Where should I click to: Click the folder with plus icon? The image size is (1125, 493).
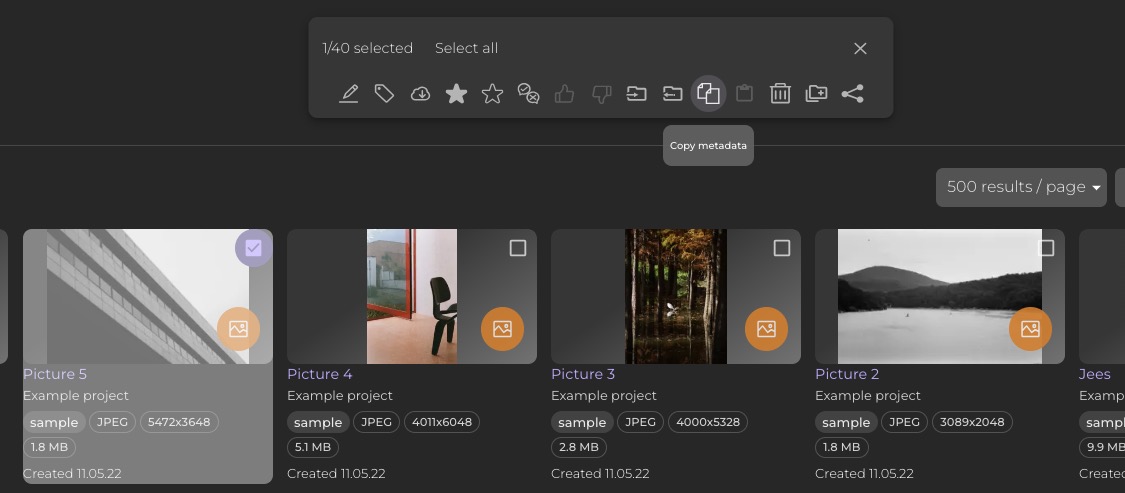coord(816,94)
